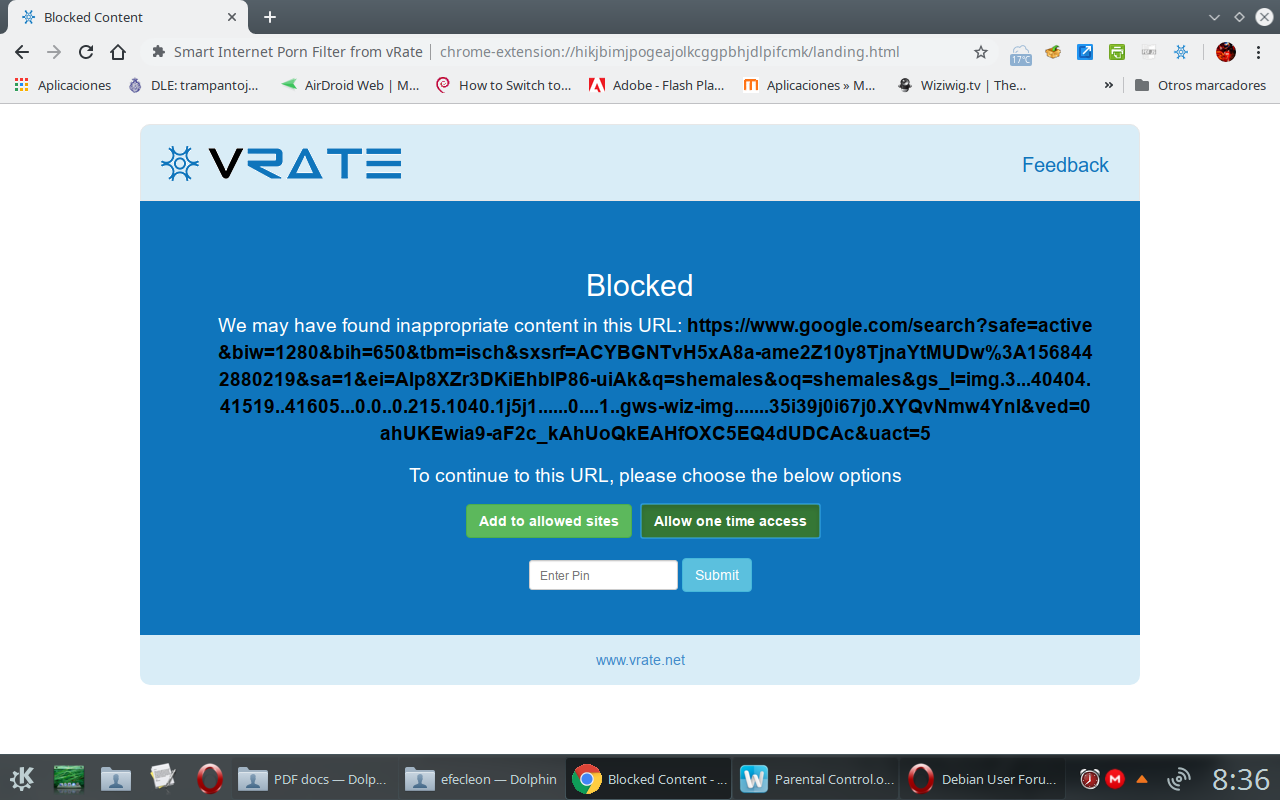
Task: Launch Opera from the taskbar launcher
Action: tap(209, 778)
